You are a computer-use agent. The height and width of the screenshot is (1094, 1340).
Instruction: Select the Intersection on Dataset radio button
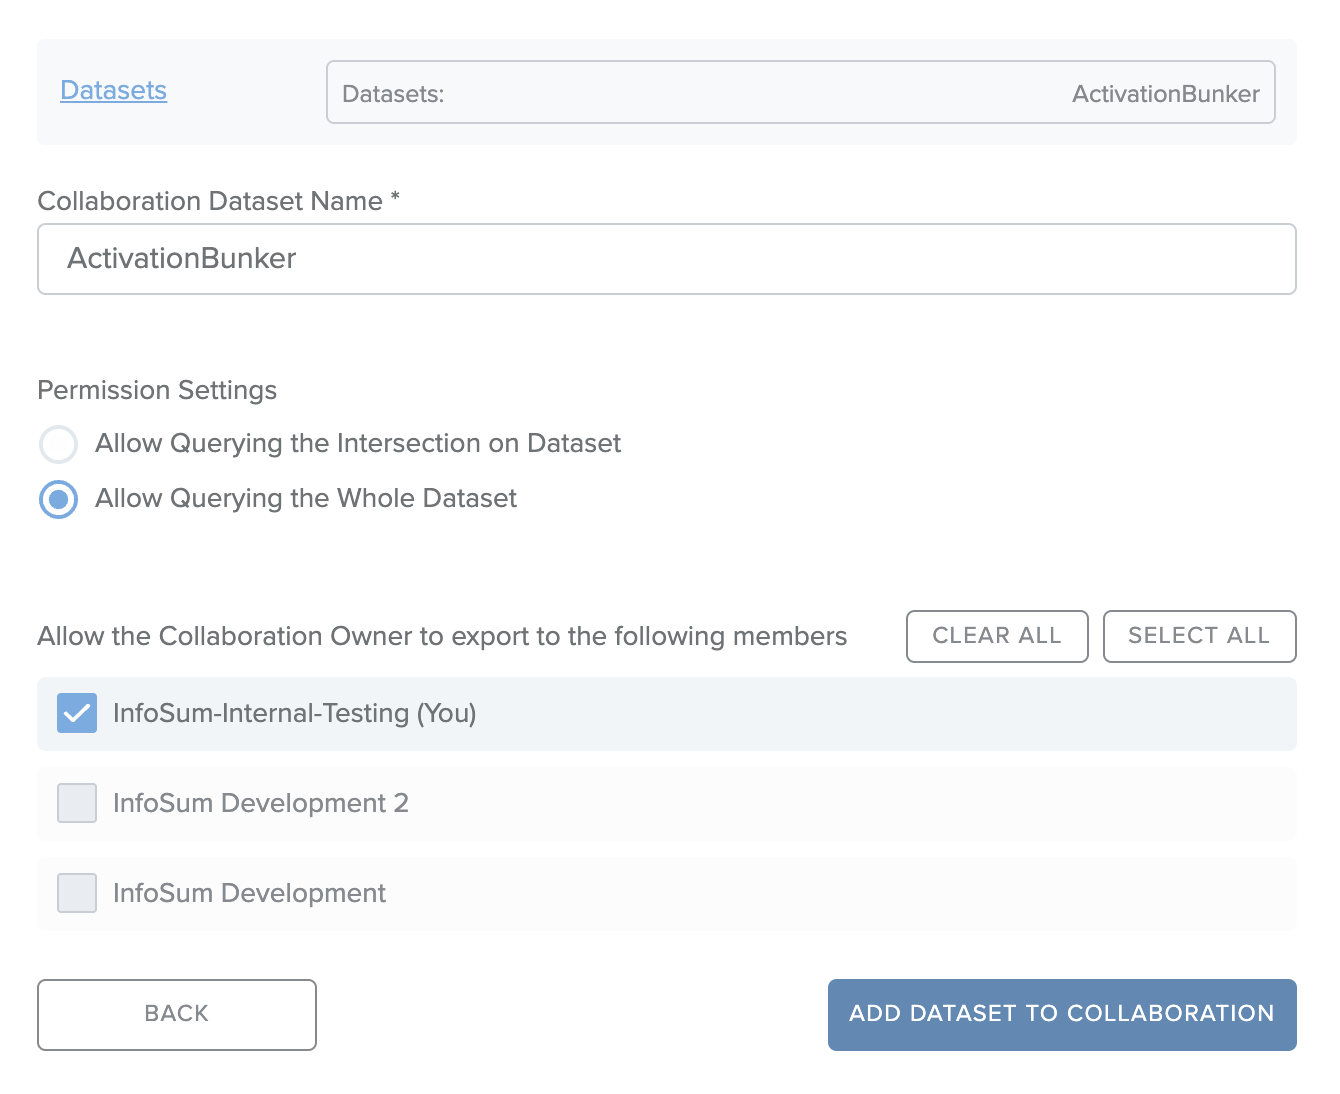[x=58, y=444]
